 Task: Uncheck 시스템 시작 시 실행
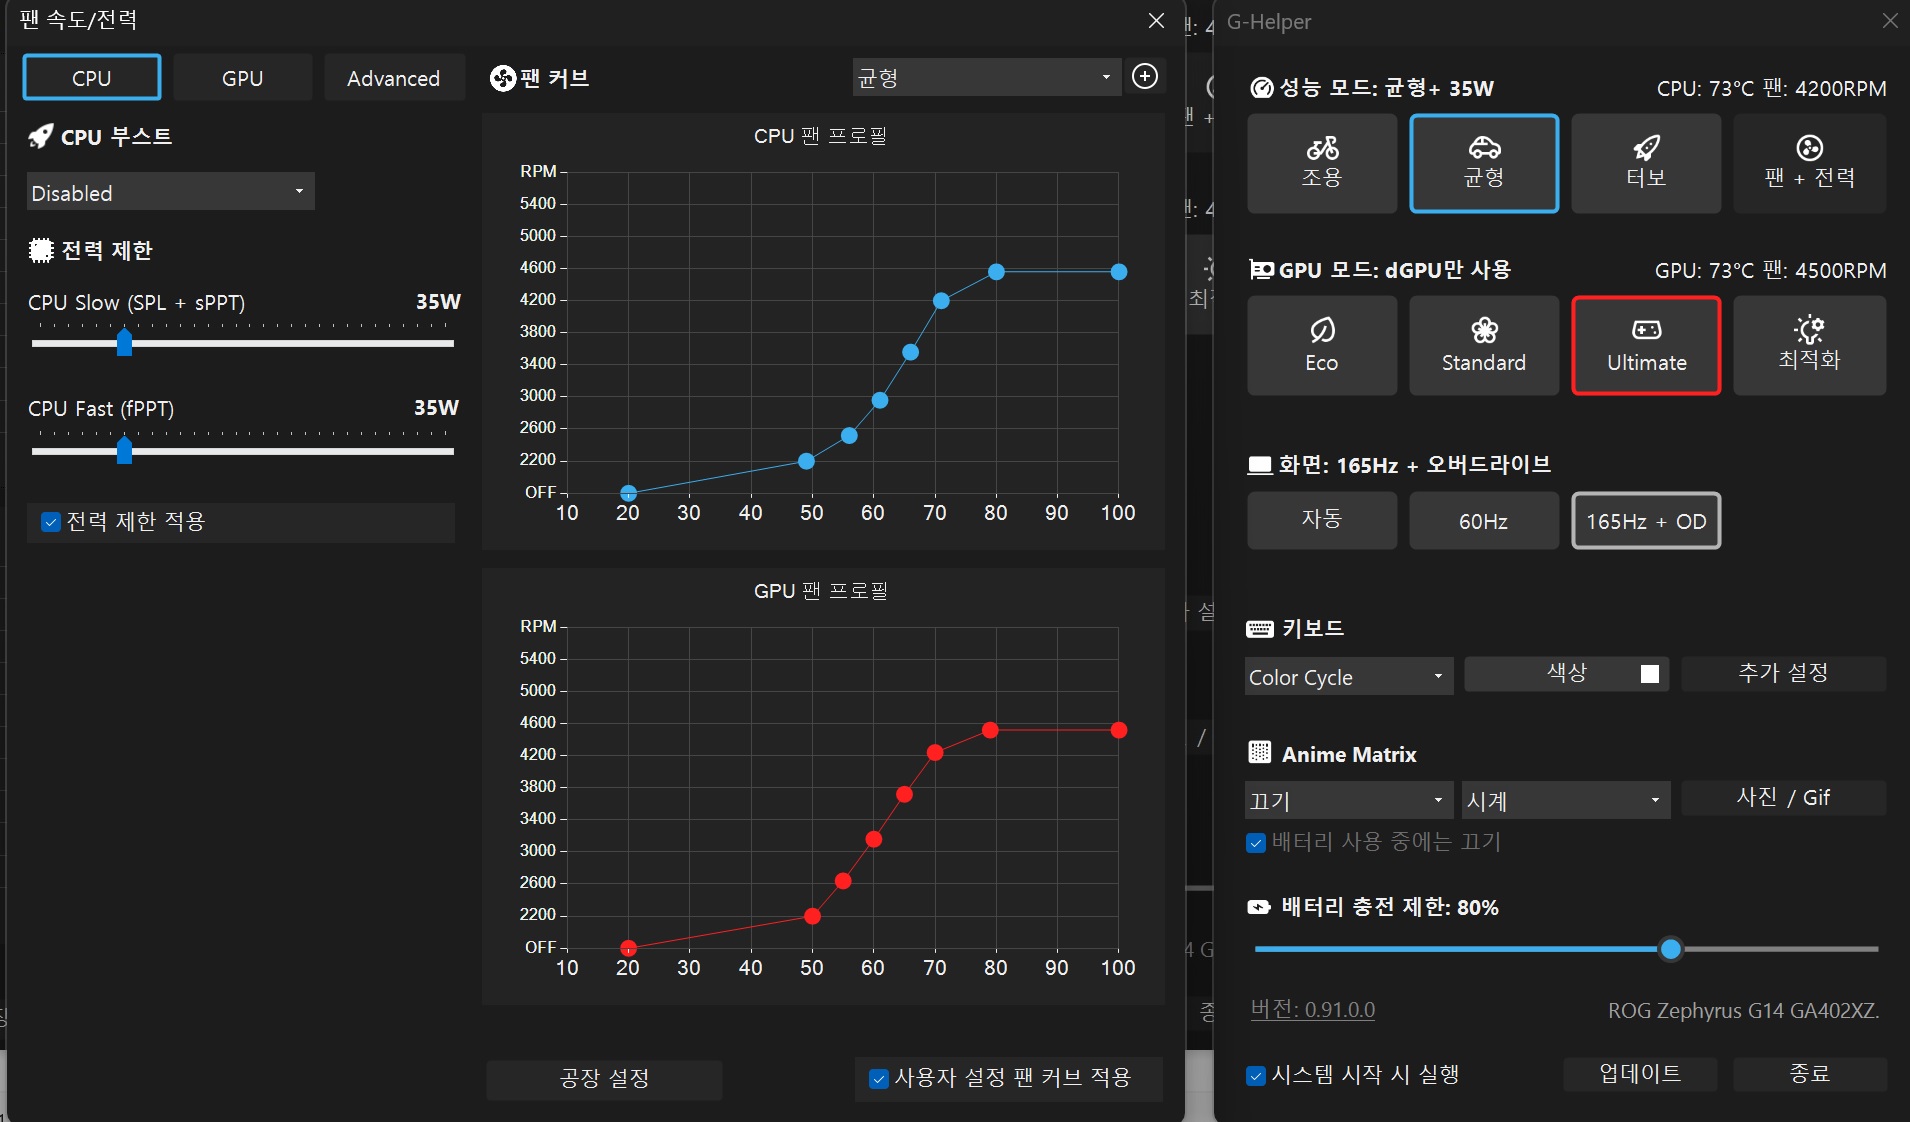1255,1076
